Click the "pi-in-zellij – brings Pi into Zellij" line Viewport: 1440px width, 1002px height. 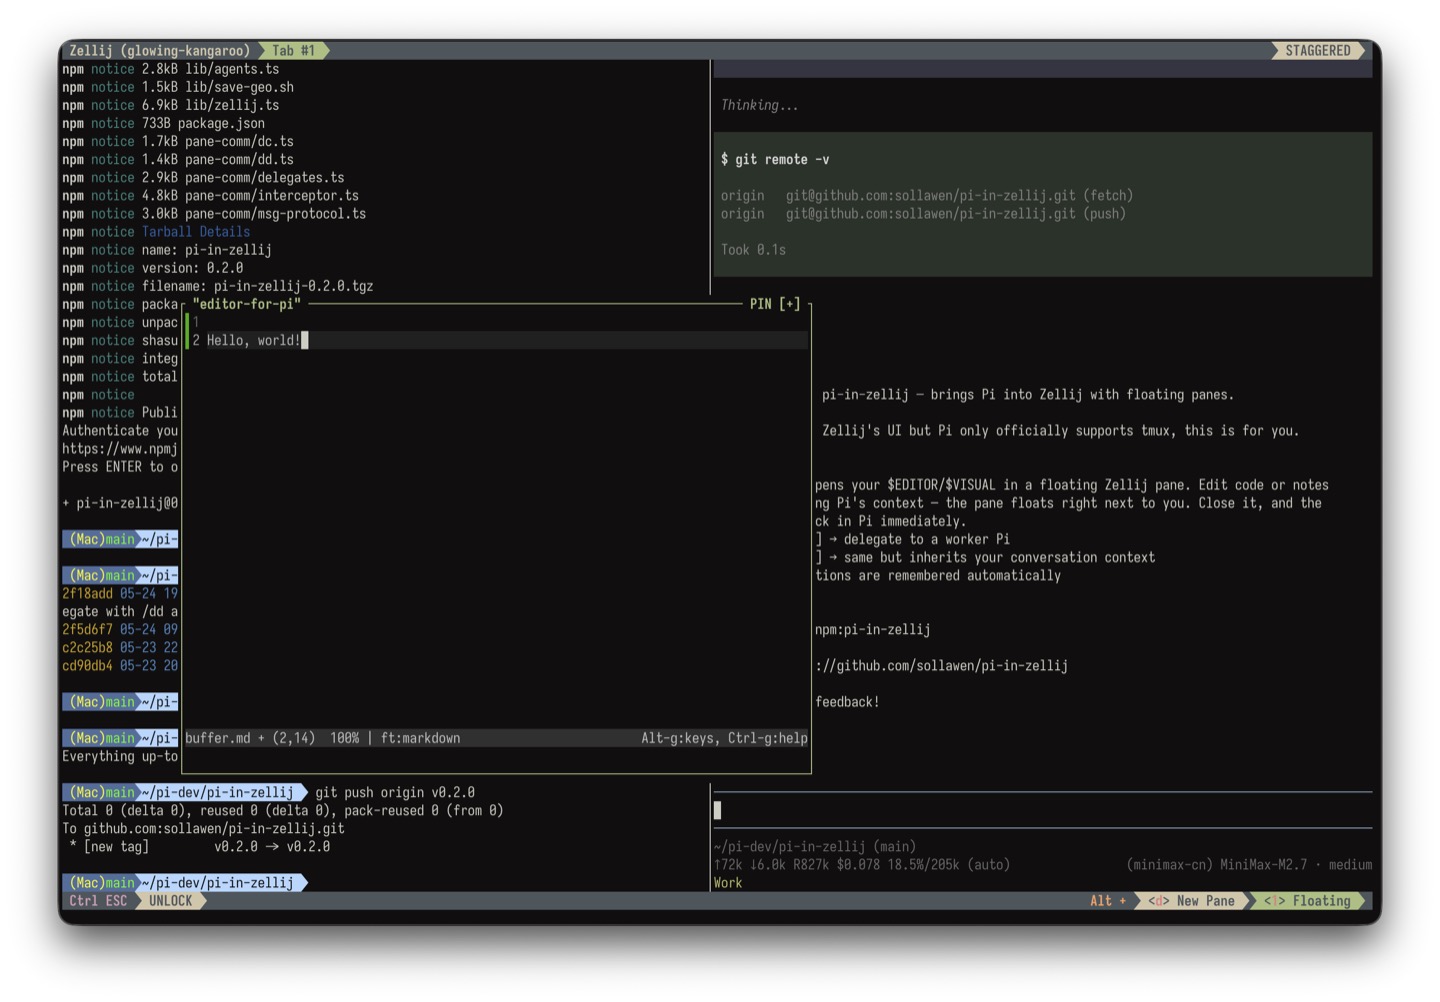pos(1028,395)
